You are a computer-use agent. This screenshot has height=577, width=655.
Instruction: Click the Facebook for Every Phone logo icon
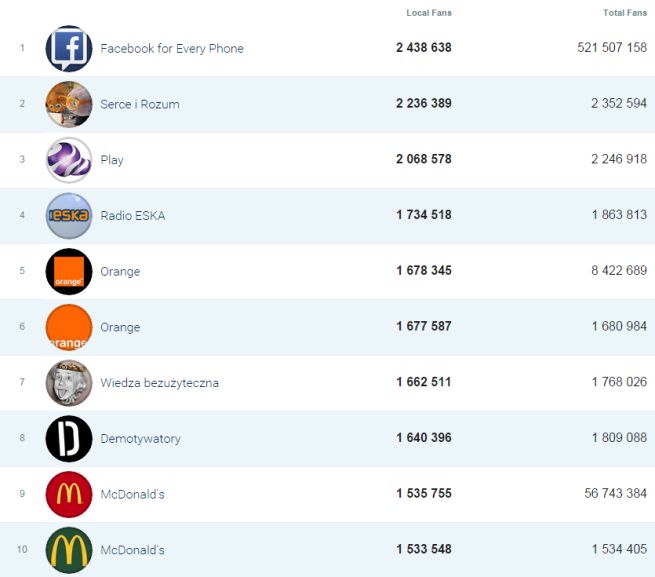pos(69,49)
